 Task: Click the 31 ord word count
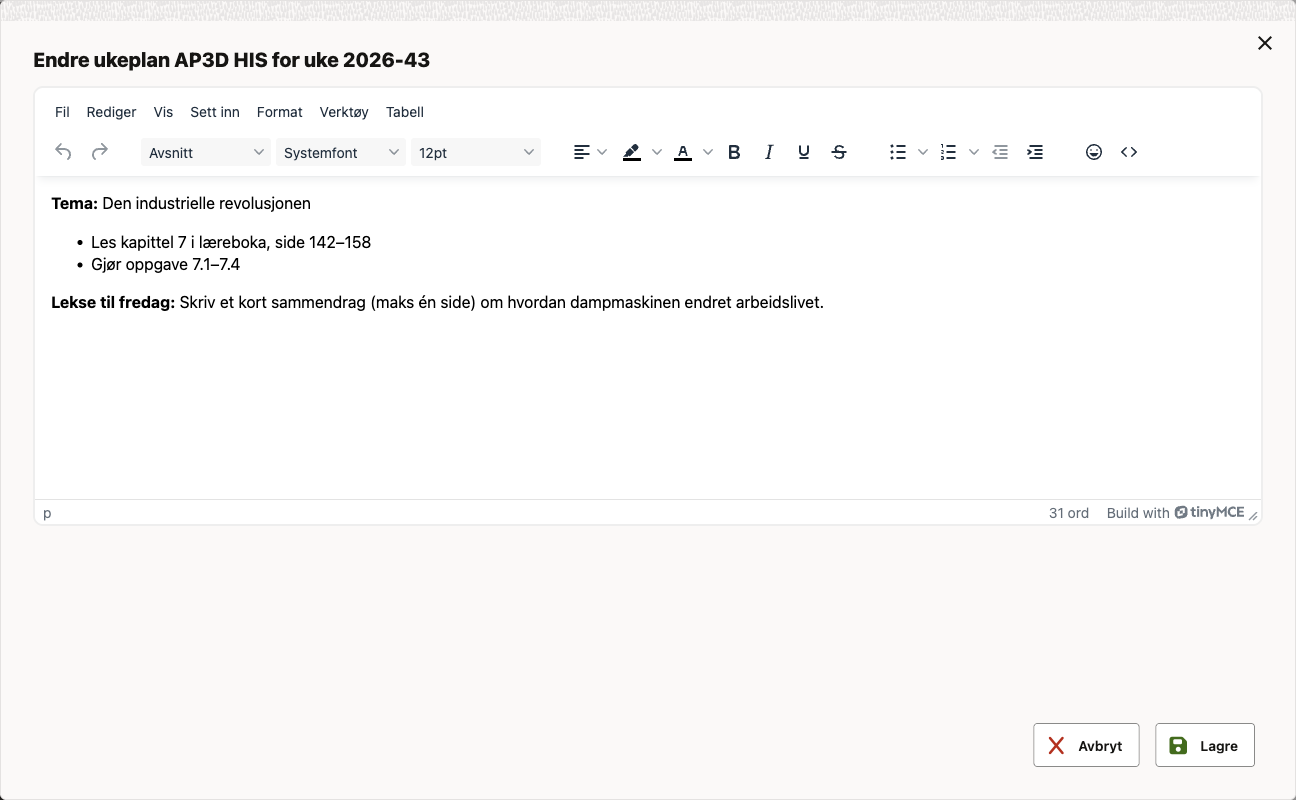click(x=1069, y=513)
